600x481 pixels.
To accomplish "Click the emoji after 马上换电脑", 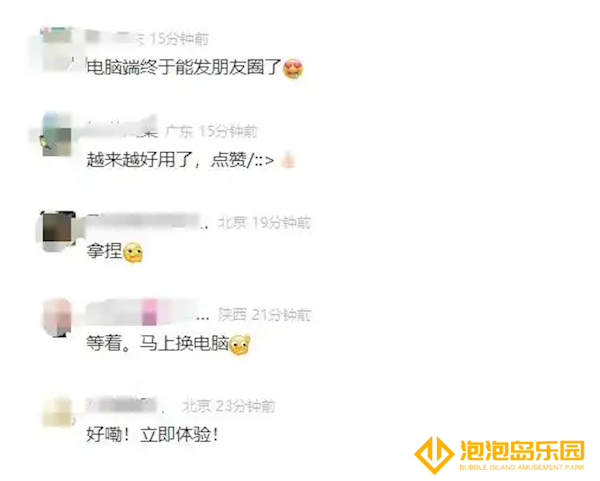I will 240,344.
